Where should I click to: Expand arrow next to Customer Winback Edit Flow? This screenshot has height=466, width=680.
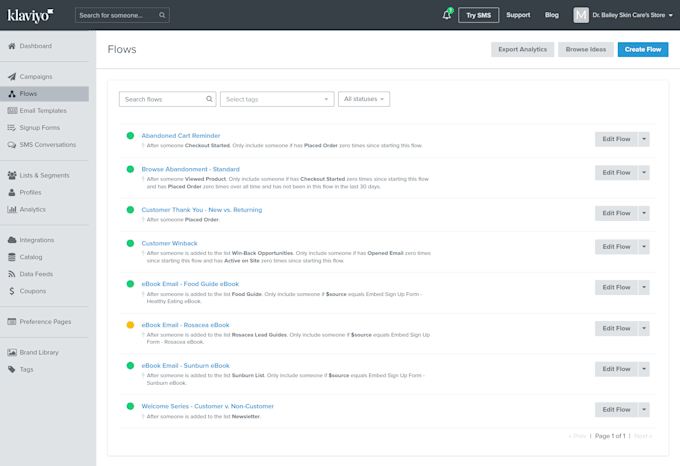pos(644,247)
